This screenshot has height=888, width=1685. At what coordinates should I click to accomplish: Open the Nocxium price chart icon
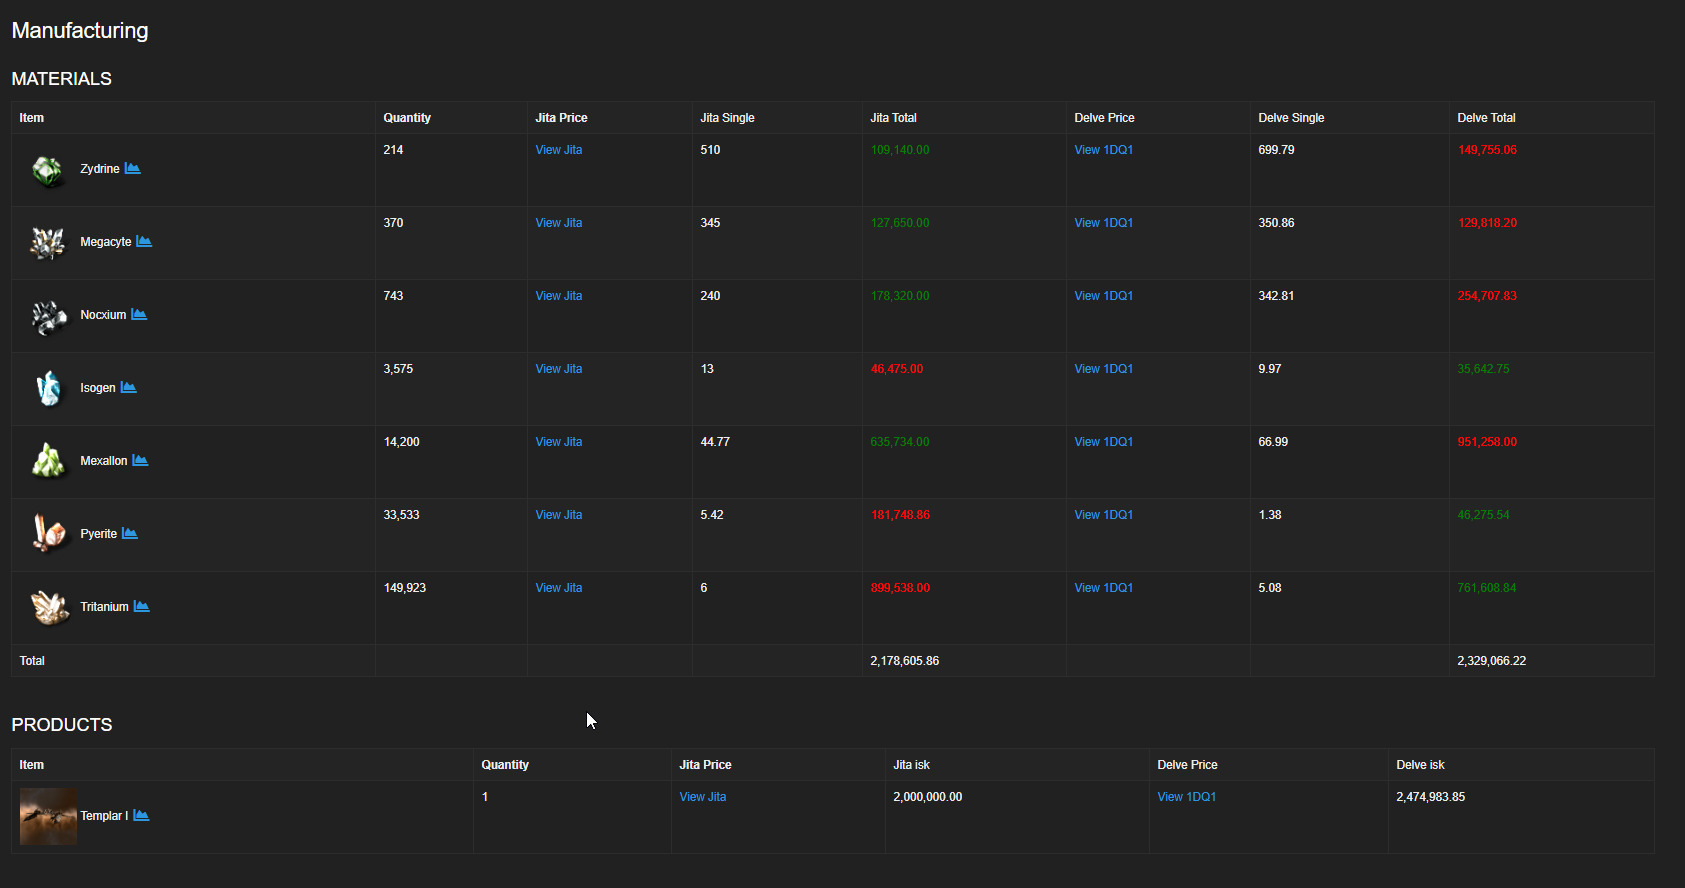[x=139, y=314]
